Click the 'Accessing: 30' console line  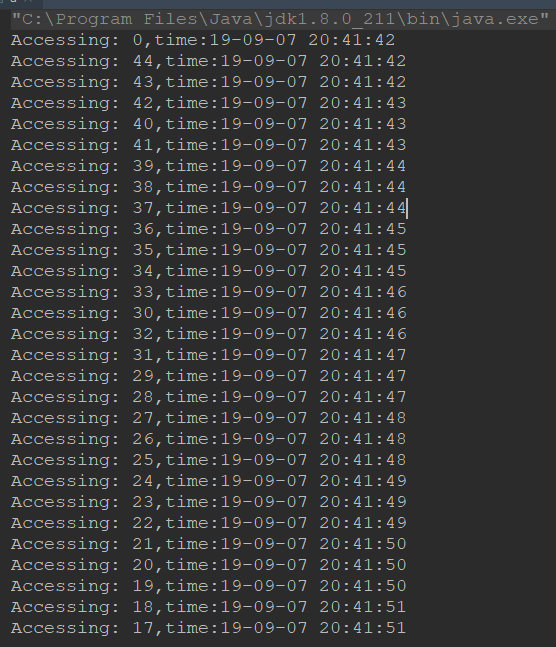pos(208,313)
